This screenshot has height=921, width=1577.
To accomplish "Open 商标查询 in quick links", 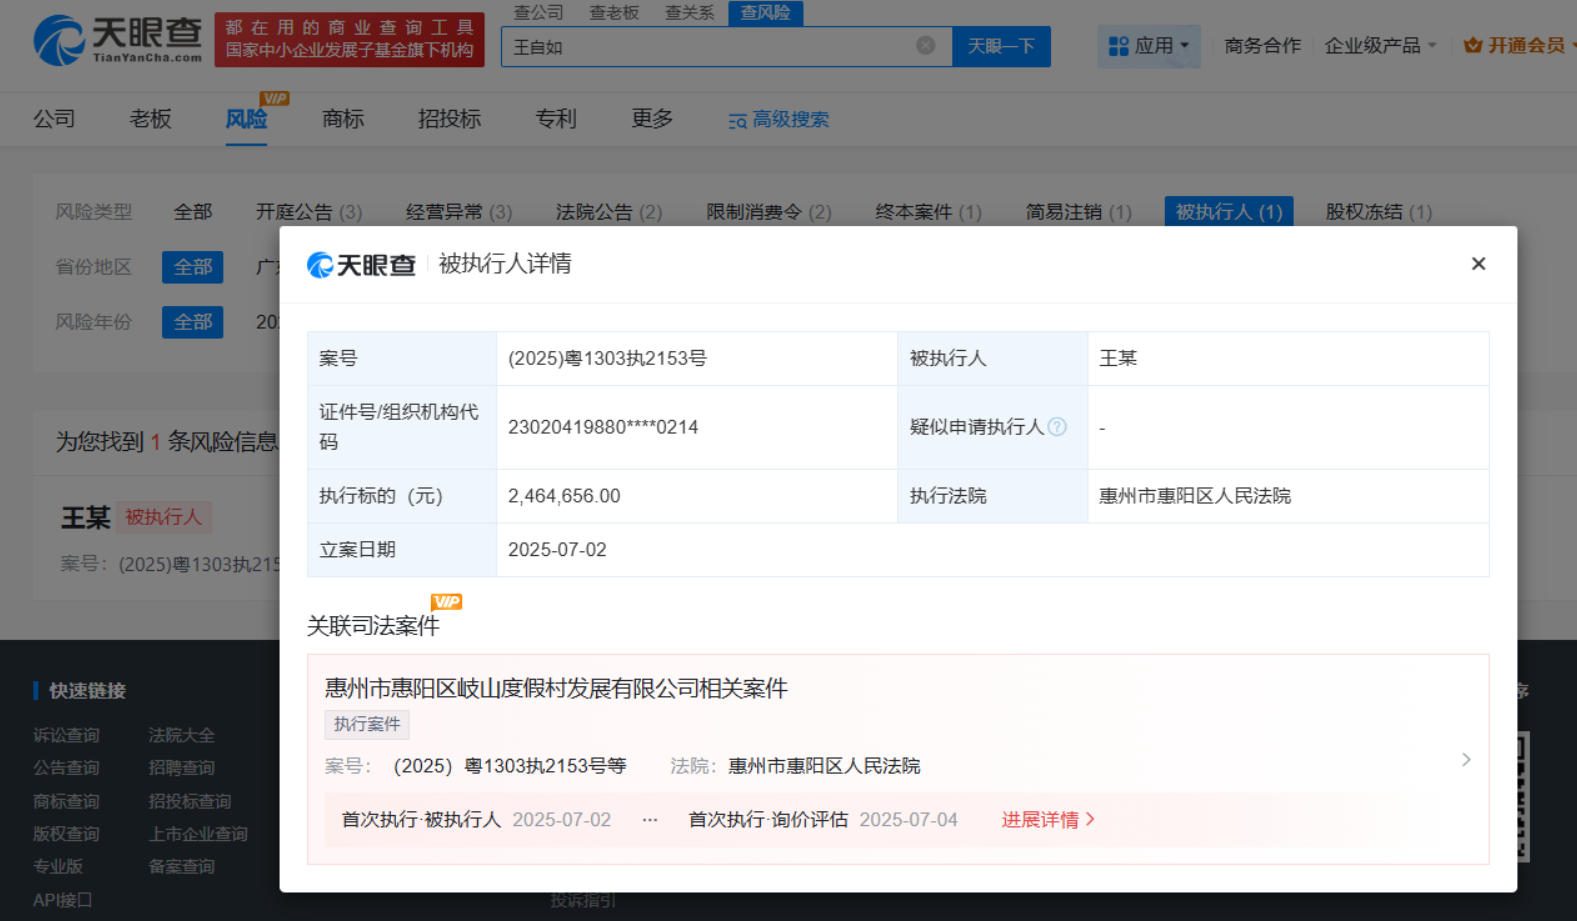I will point(66,801).
